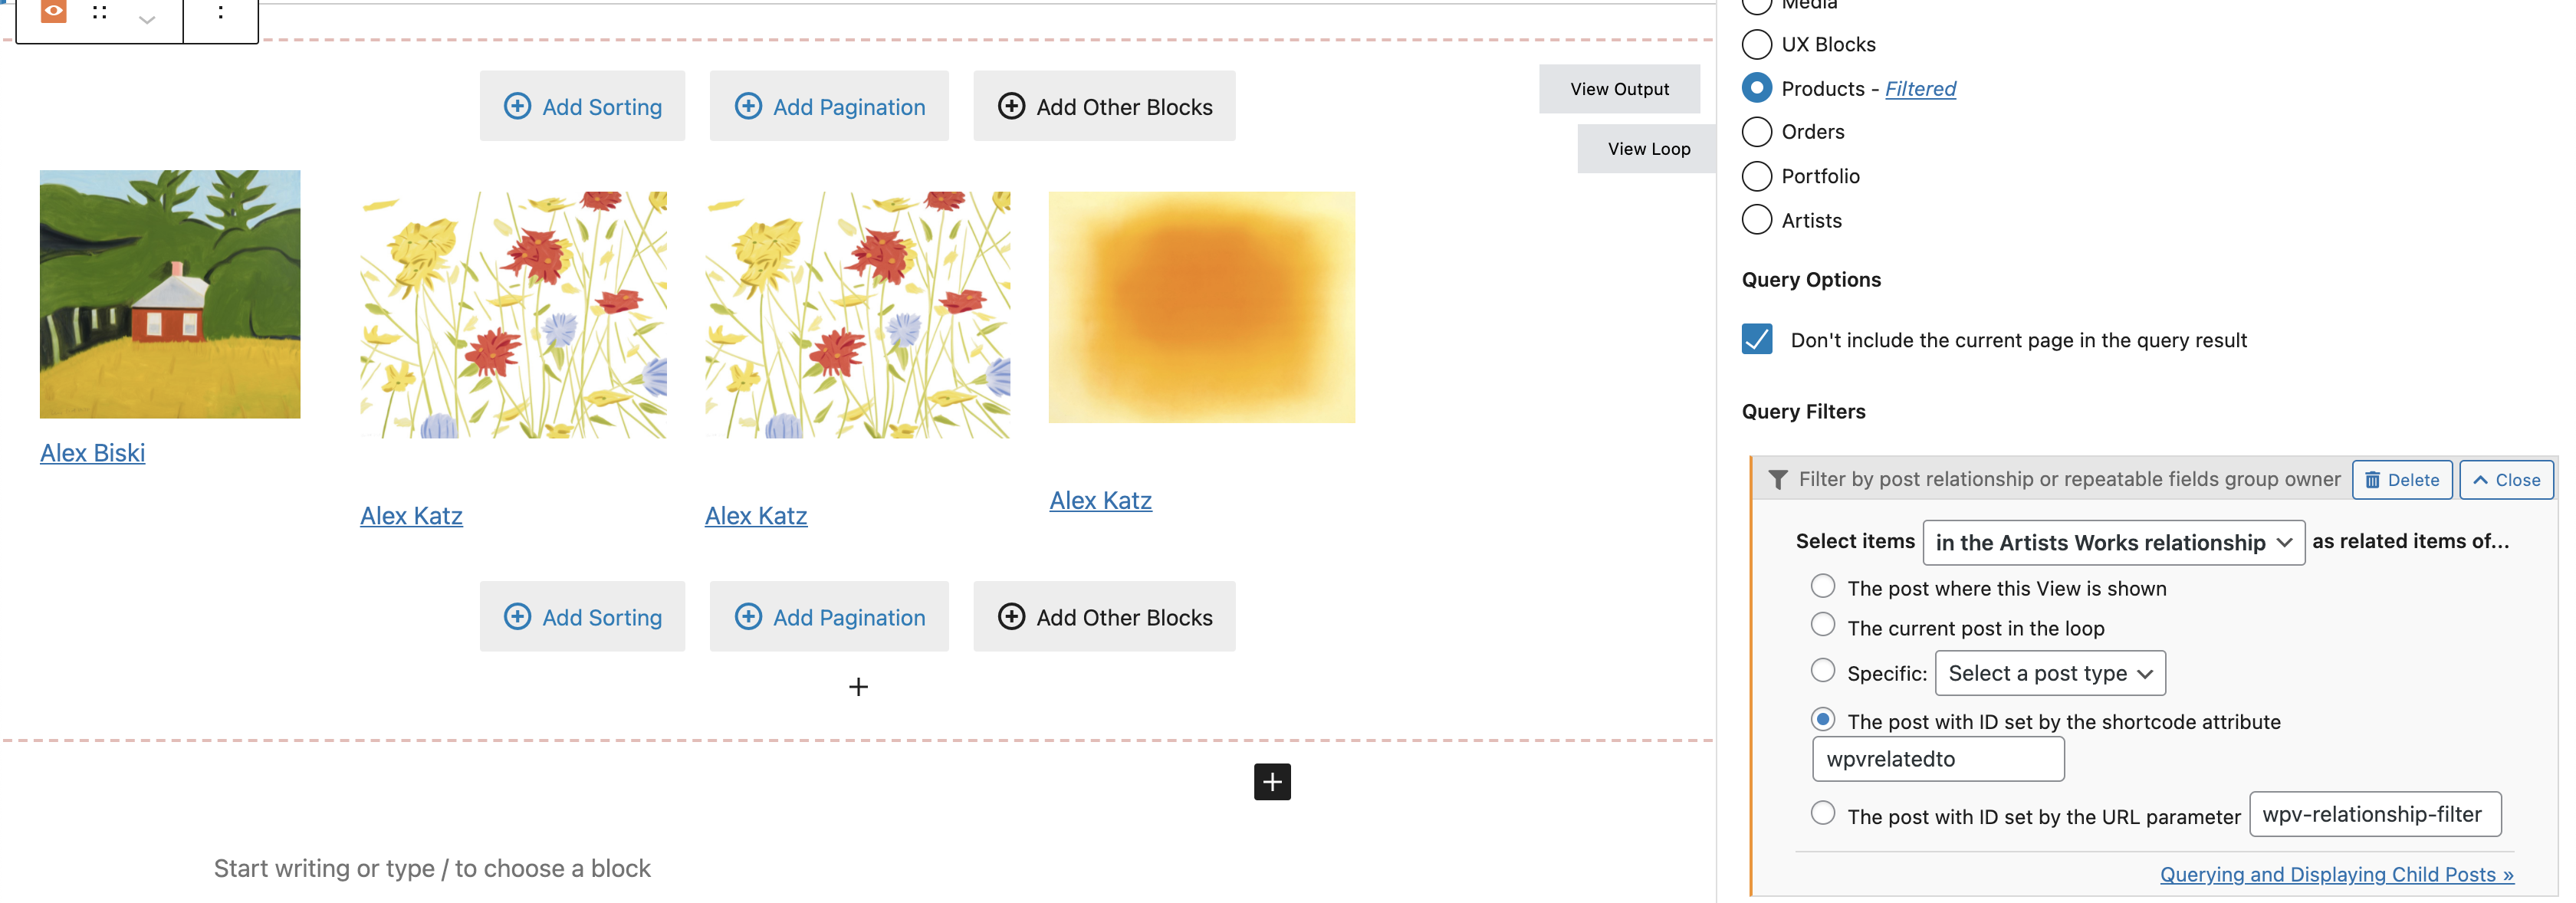Open the Select a post type dropdown
Image resolution: width=2576 pixels, height=903 pixels.
pyautogui.click(x=2050, y=673)
